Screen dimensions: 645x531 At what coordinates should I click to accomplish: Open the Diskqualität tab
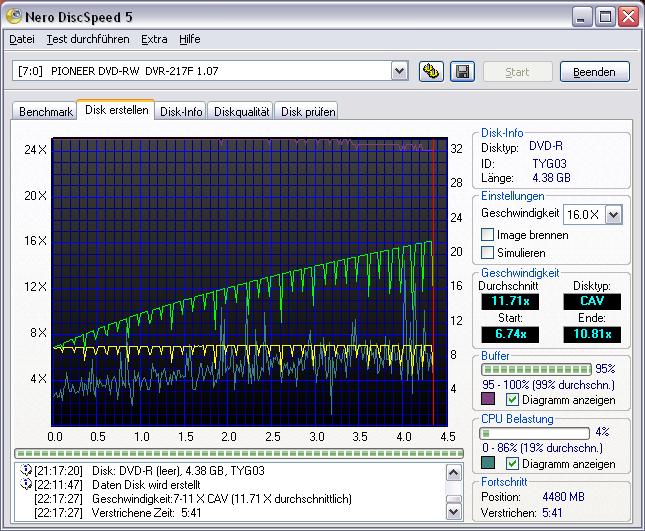click(x=241, y=111)
